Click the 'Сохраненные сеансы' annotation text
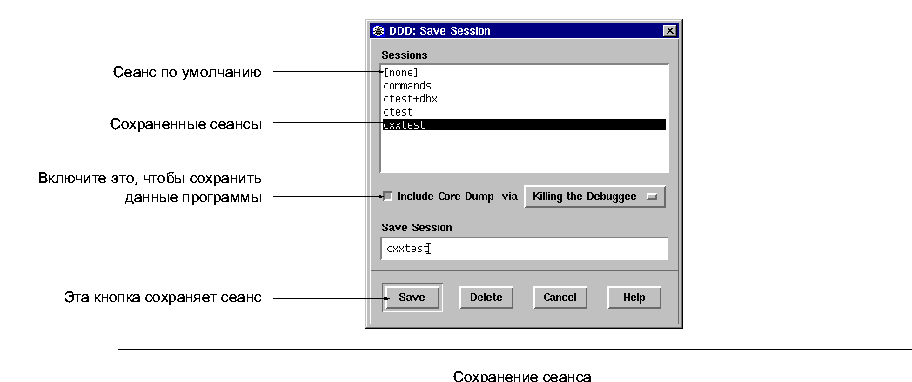Image resolution: width=912 pixels, height=382 pixels. 186,124
